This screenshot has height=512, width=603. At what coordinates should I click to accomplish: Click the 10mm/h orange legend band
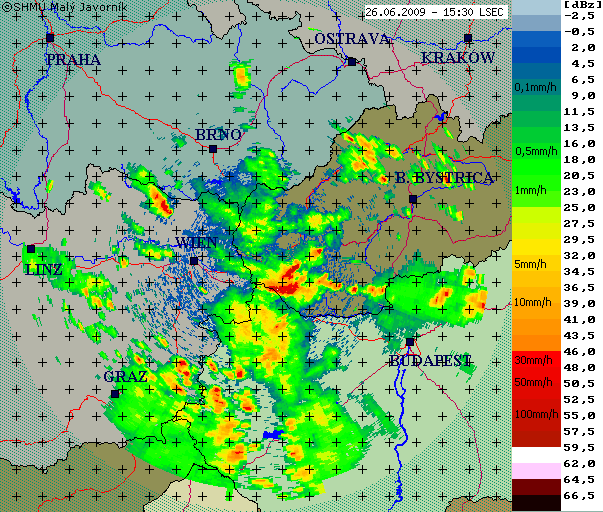coord(535,302)
